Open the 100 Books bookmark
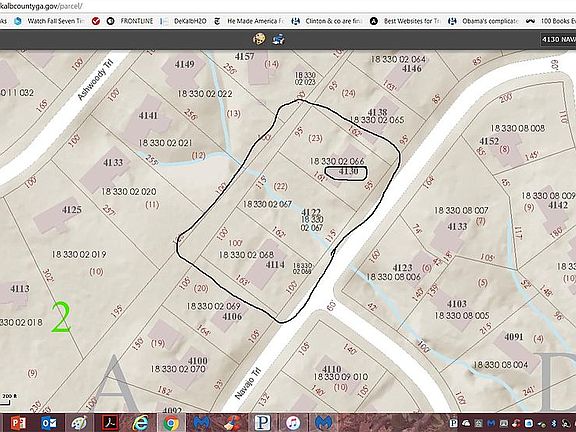 551,21
